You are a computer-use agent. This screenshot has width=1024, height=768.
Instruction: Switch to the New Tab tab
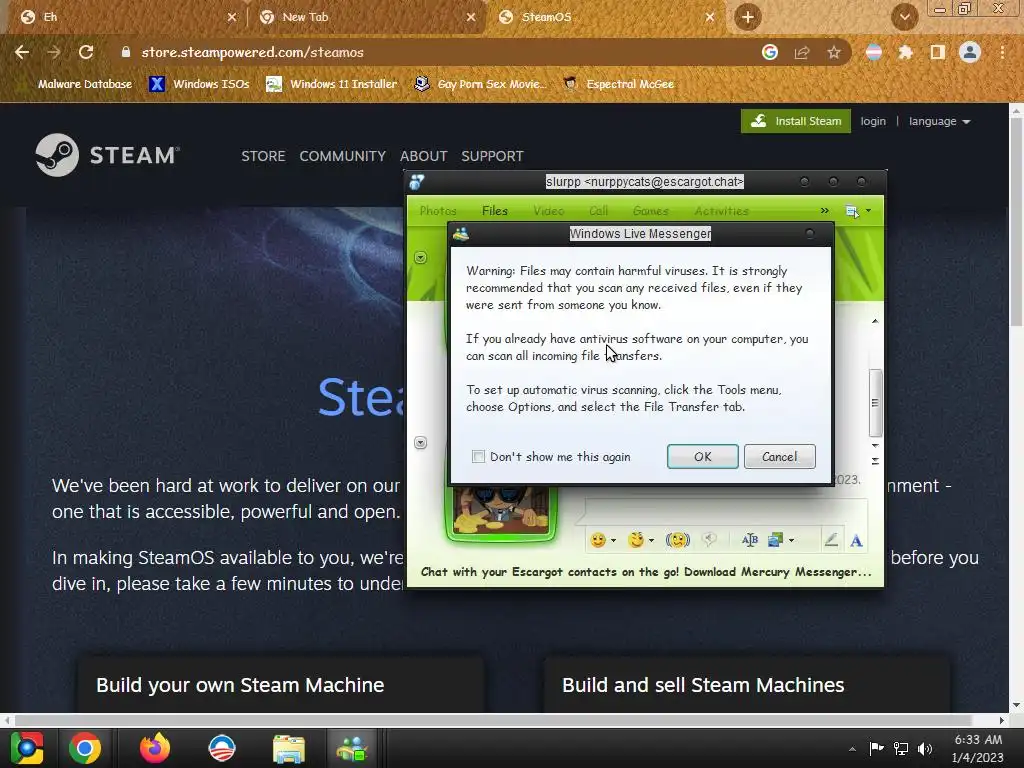368,17
